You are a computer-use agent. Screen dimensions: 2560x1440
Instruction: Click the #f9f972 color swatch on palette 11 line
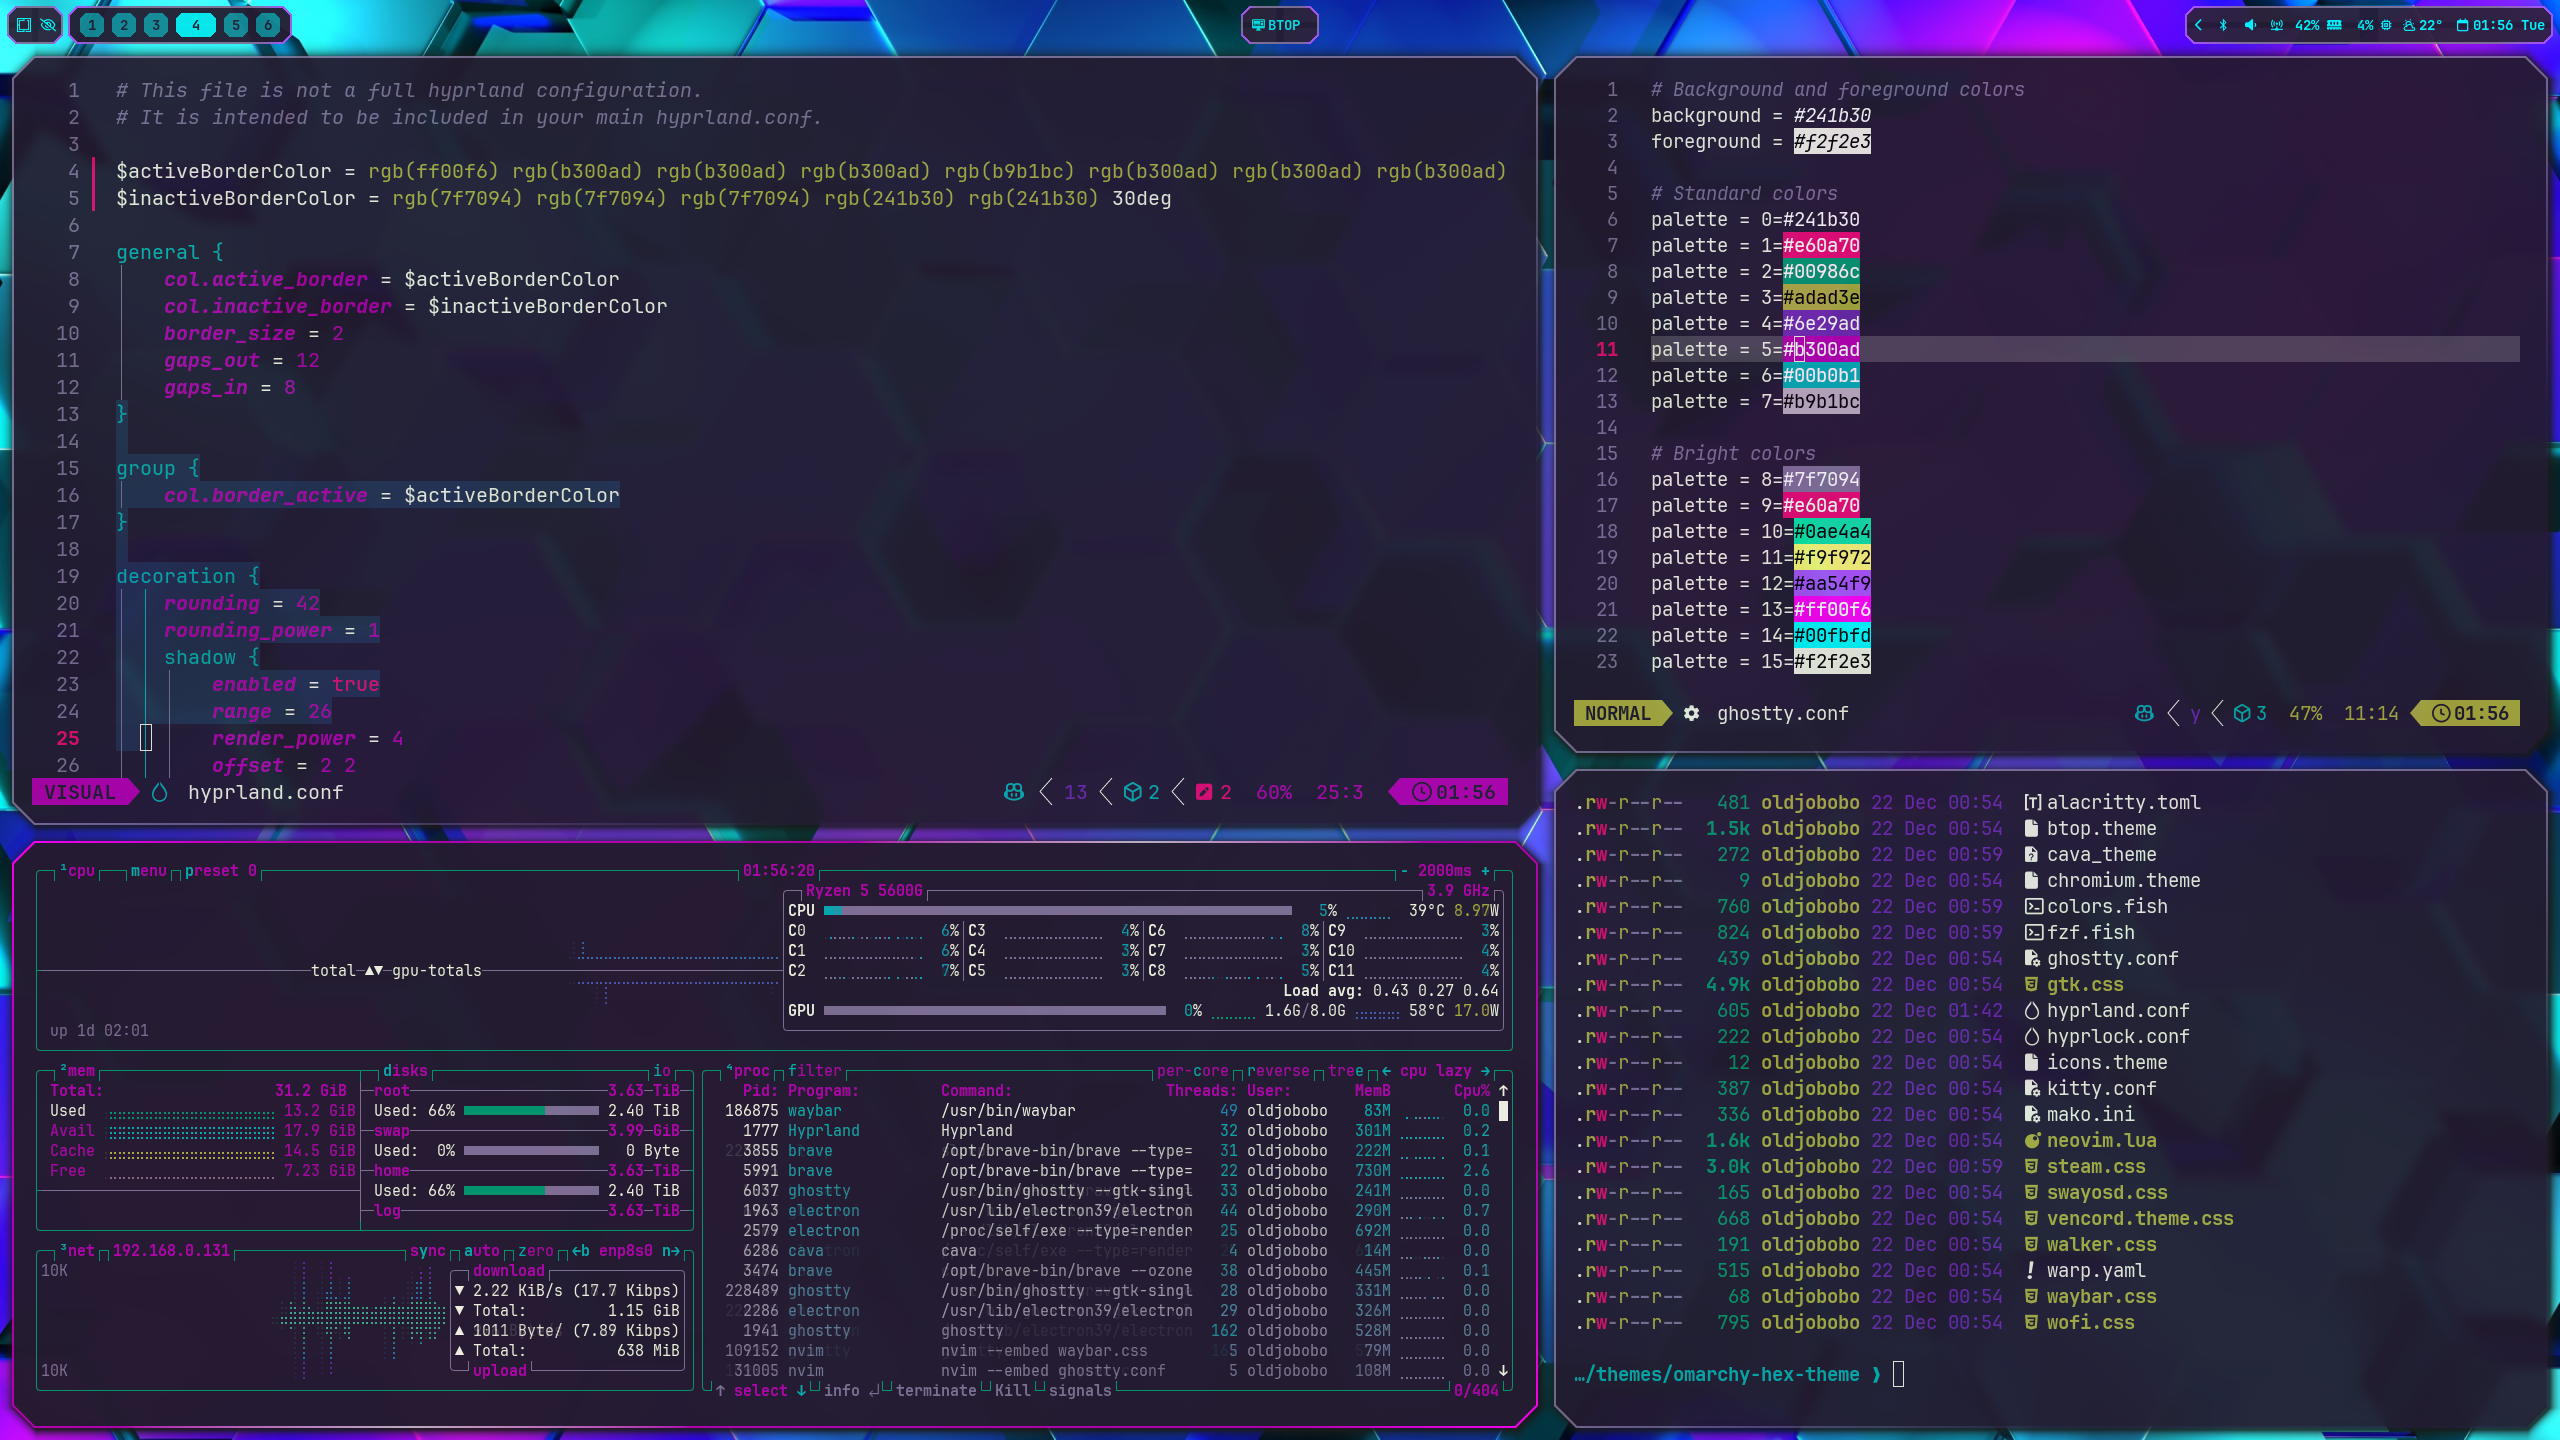1832,558
